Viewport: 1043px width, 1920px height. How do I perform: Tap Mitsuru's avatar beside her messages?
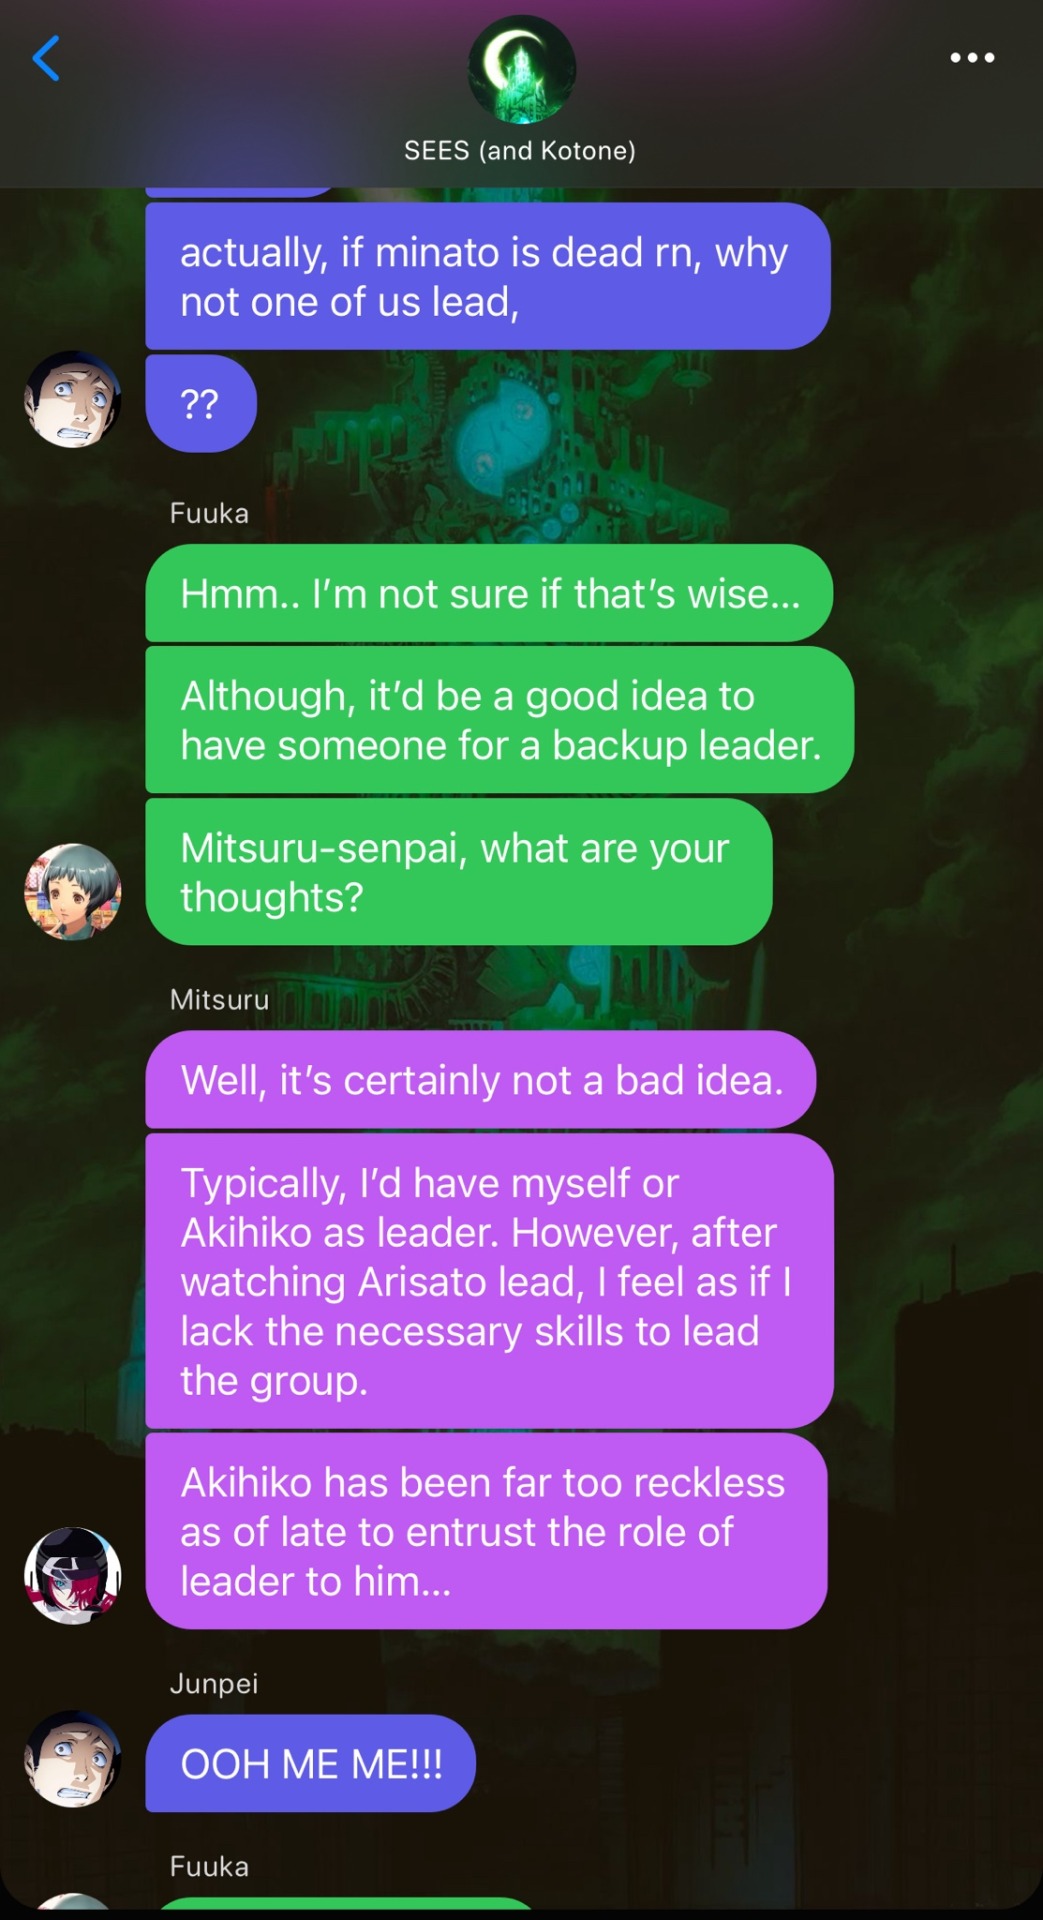click(73, 1575)
